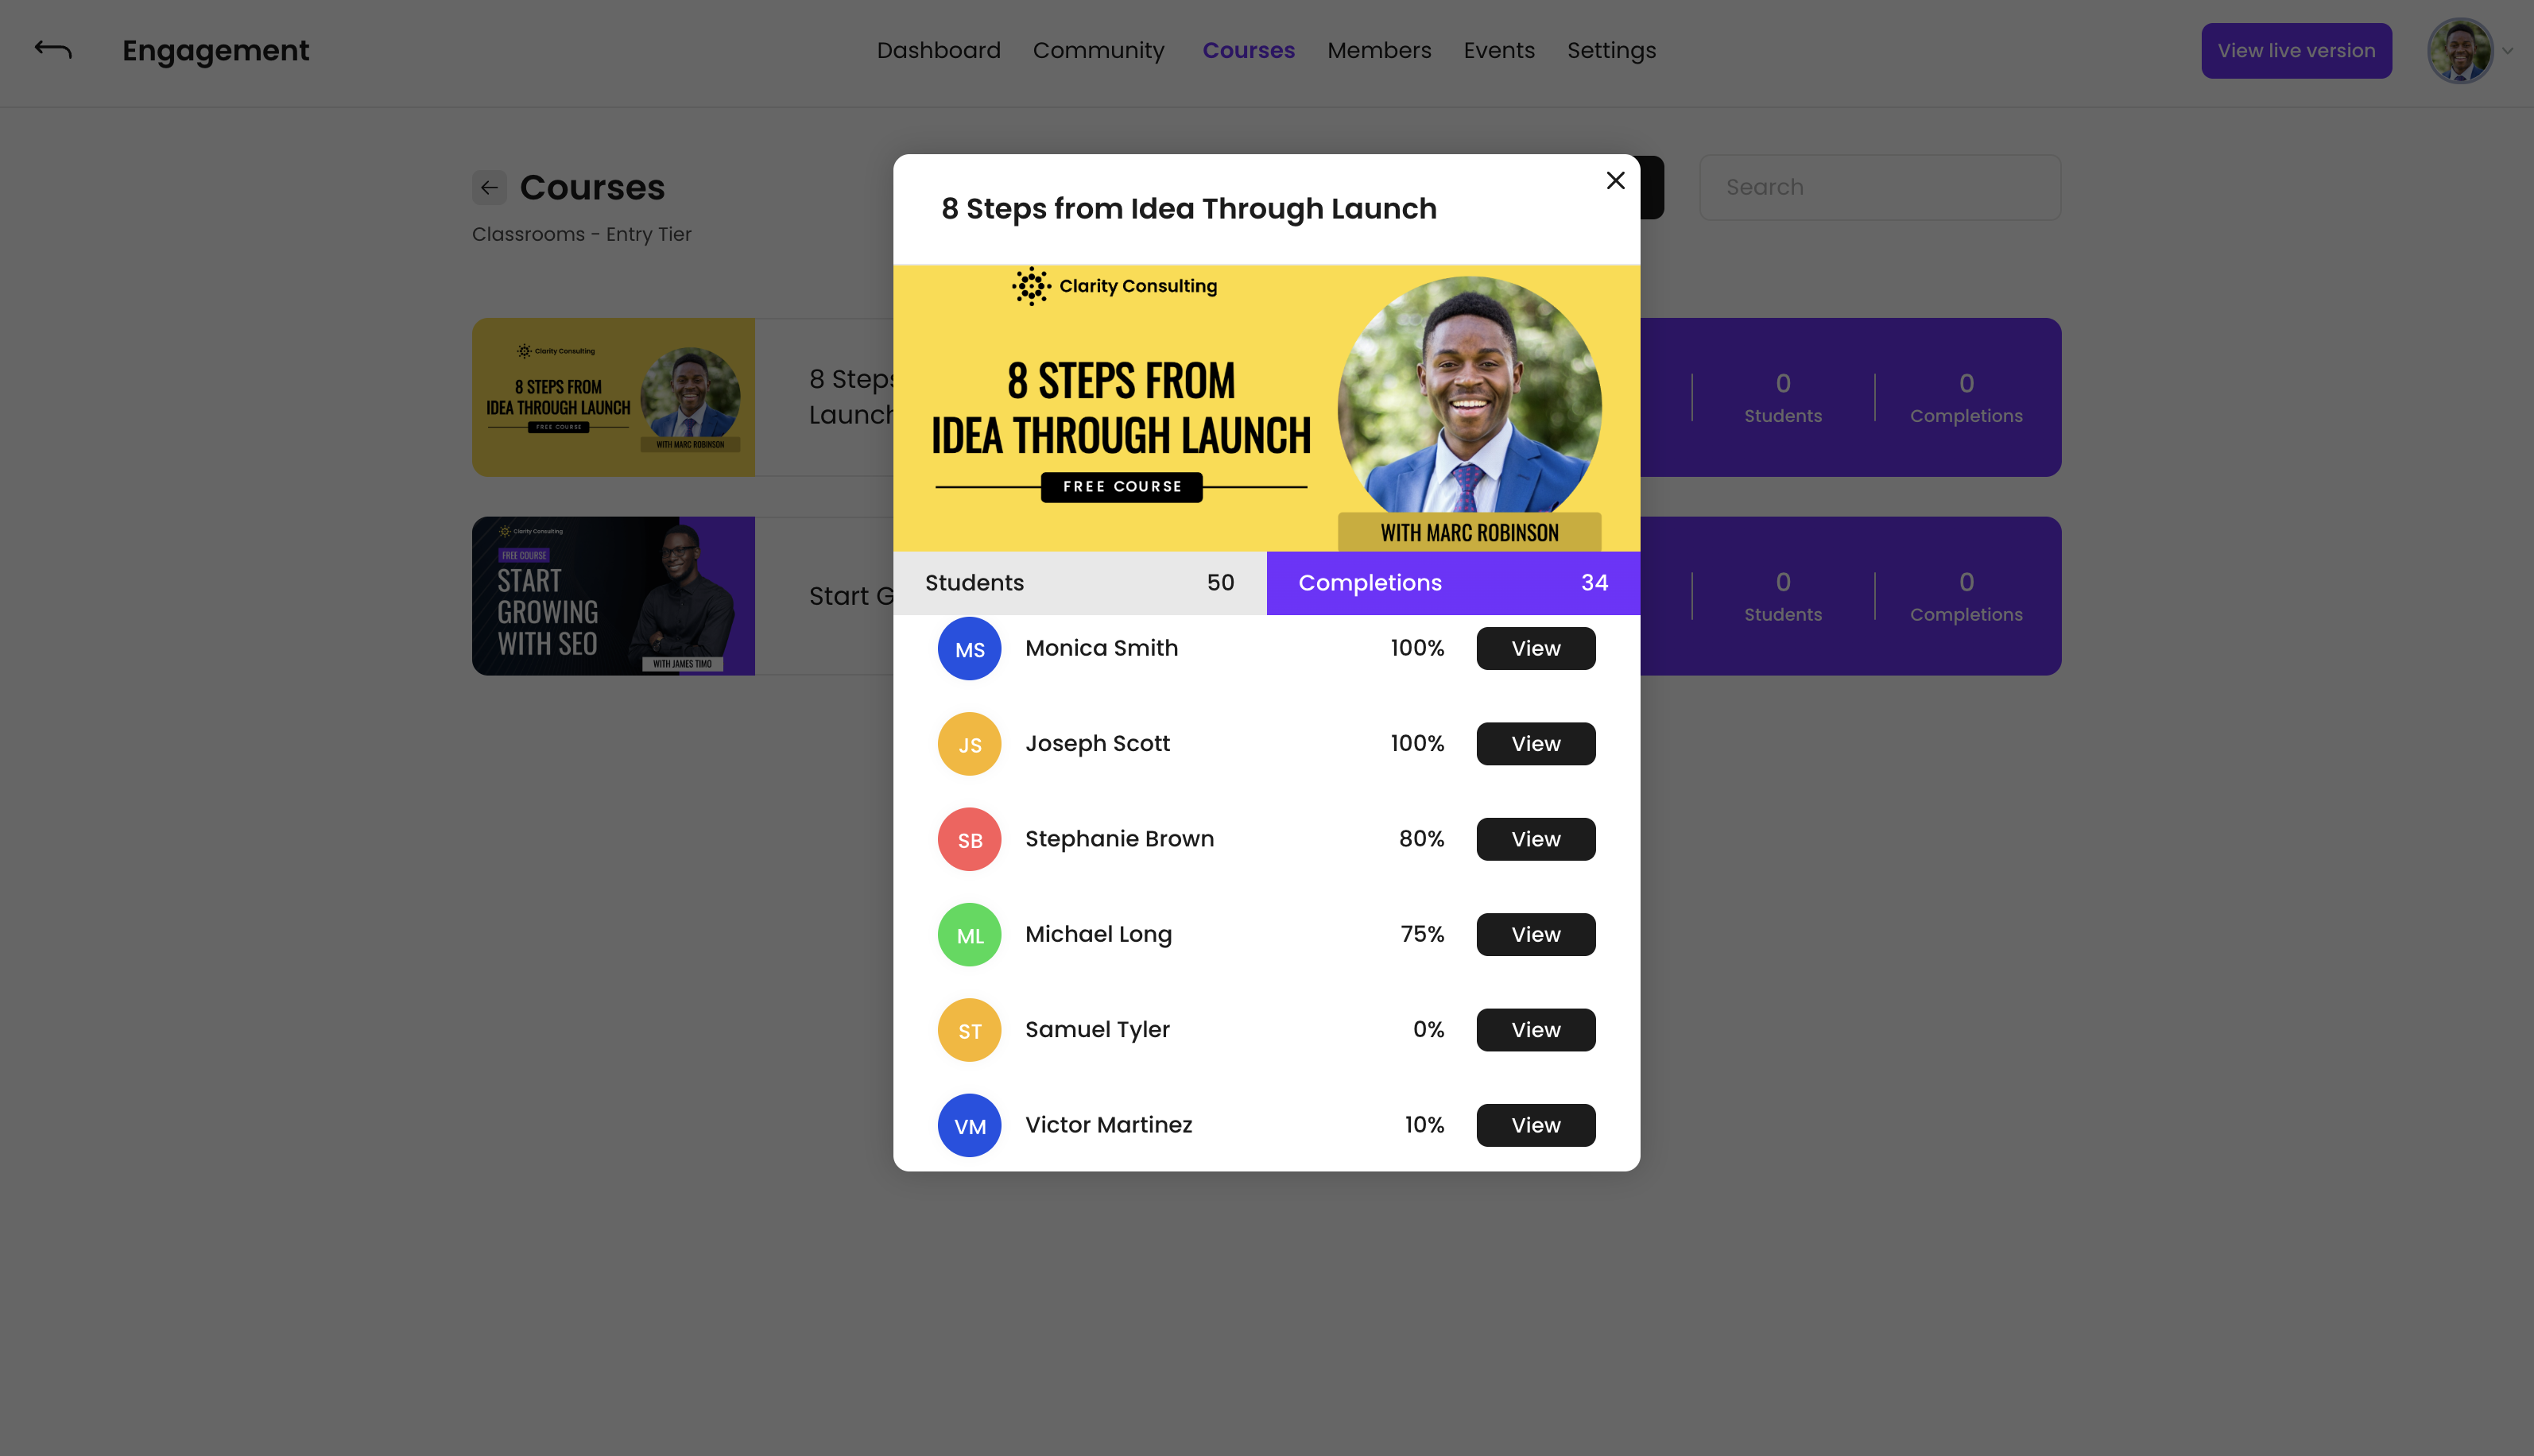Close the course details modal
This screenshot has height=1456, width=2534.
click(x=1615, y=181)
